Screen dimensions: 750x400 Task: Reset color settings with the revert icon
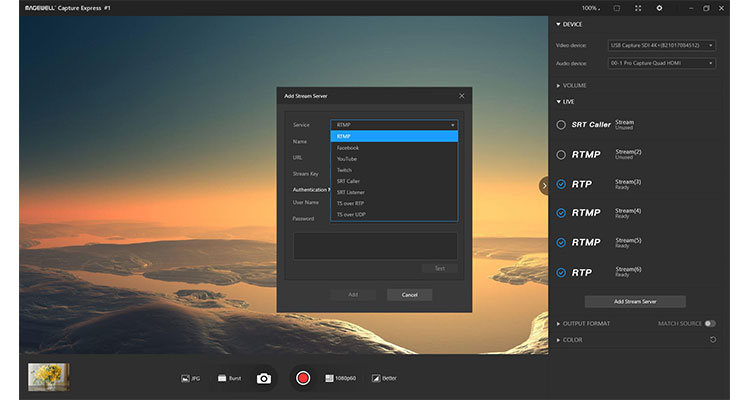coord(713,340)
